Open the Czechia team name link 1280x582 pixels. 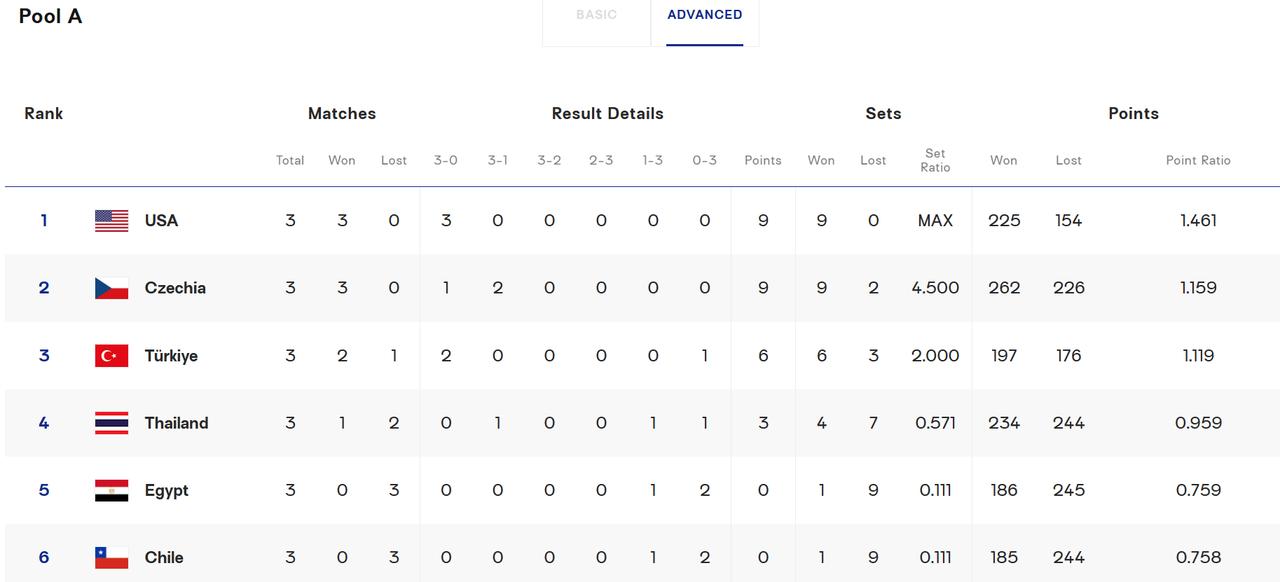[175, 288]
